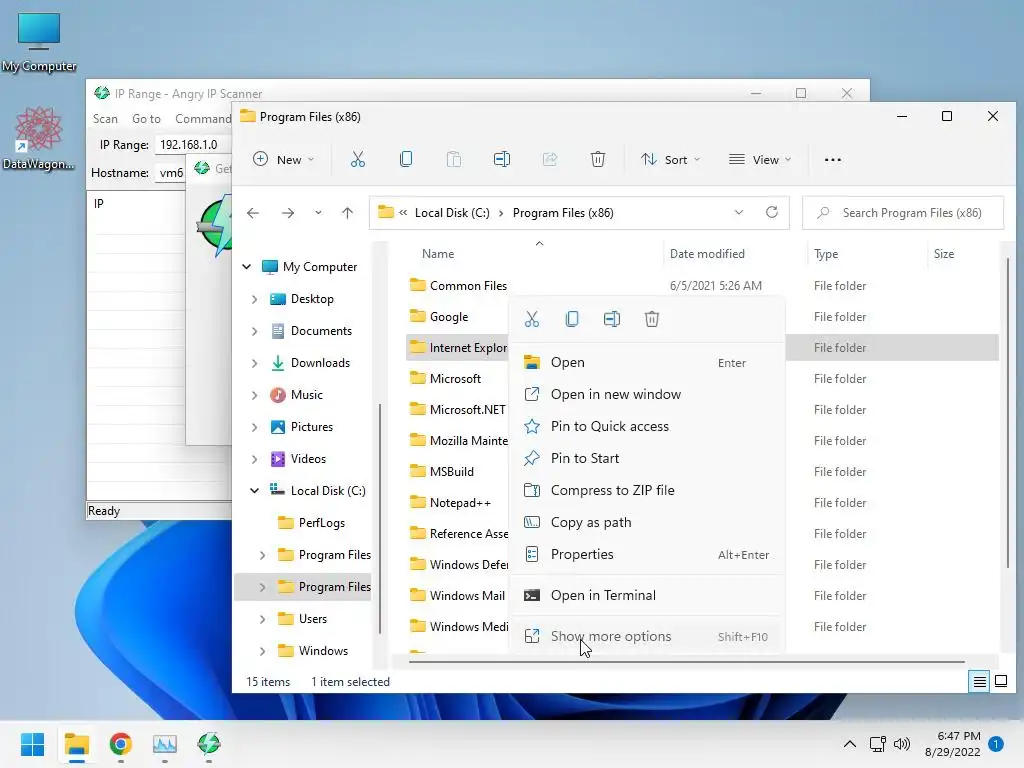This screenshot has width=1024, height=768.
Task: Click the Name column header
Action: tap(438, 254)
